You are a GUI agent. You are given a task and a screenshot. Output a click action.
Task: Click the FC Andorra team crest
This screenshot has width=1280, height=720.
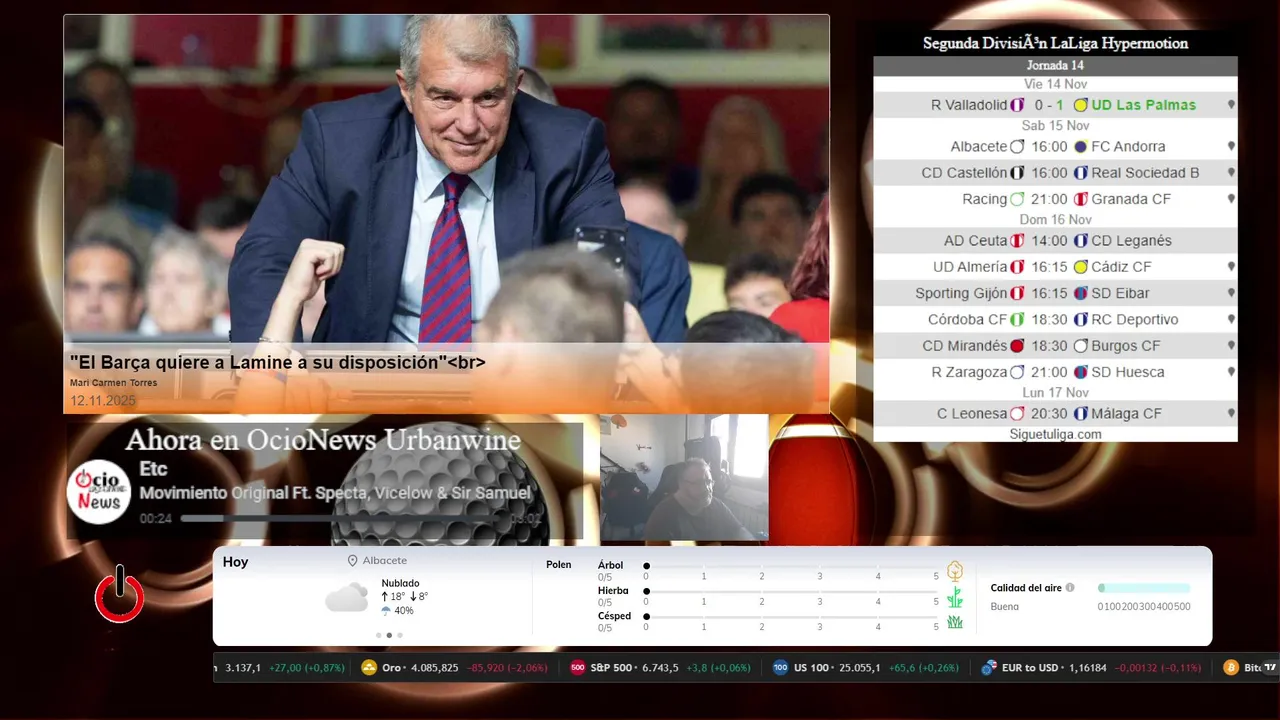point(1080,146)
